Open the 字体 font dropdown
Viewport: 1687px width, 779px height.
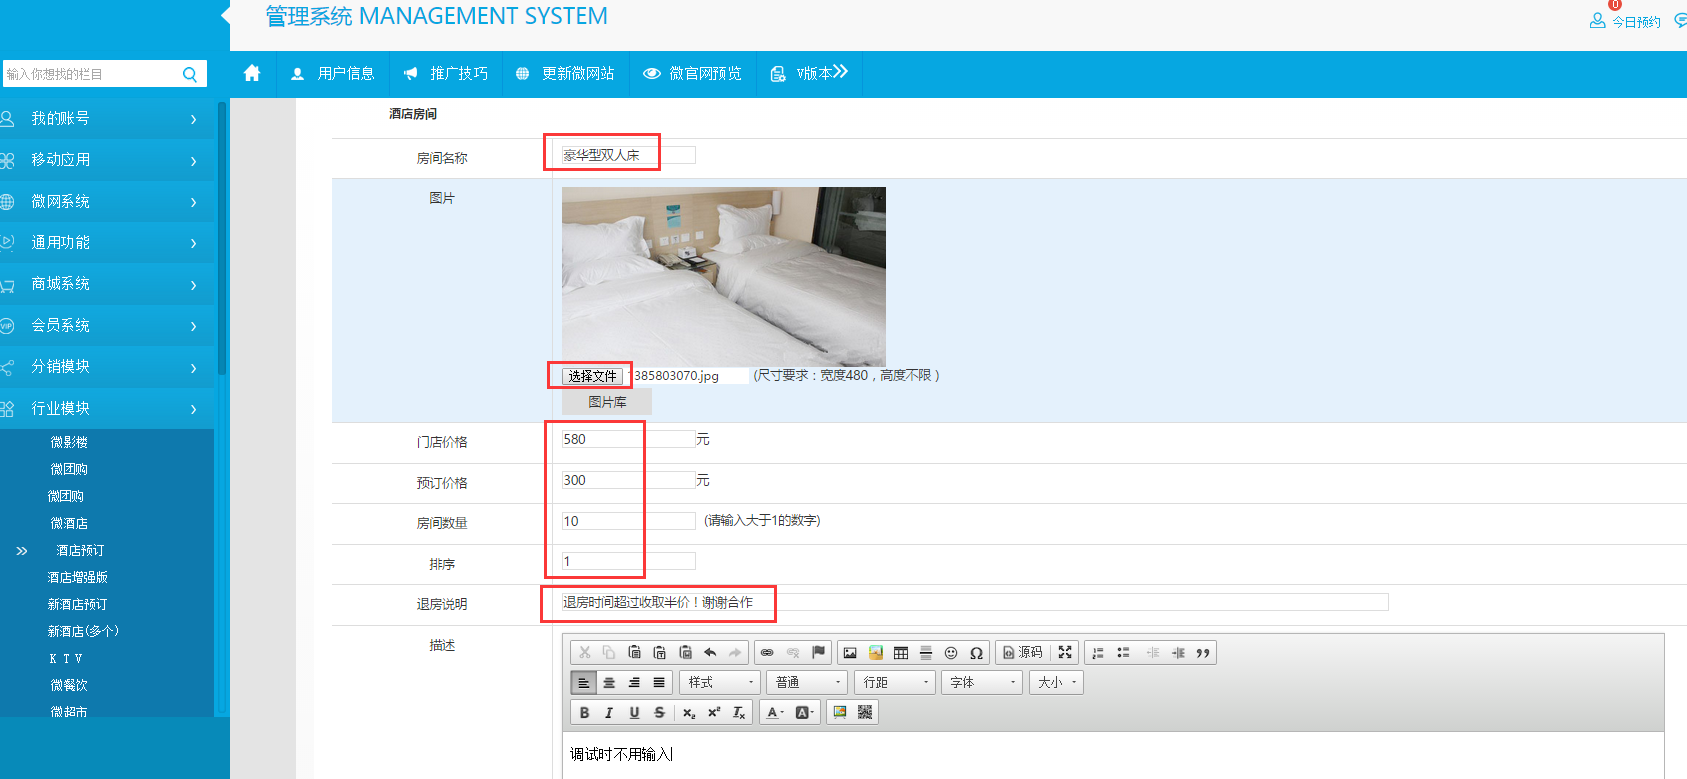pyautogui.click(x=982, y=682)
